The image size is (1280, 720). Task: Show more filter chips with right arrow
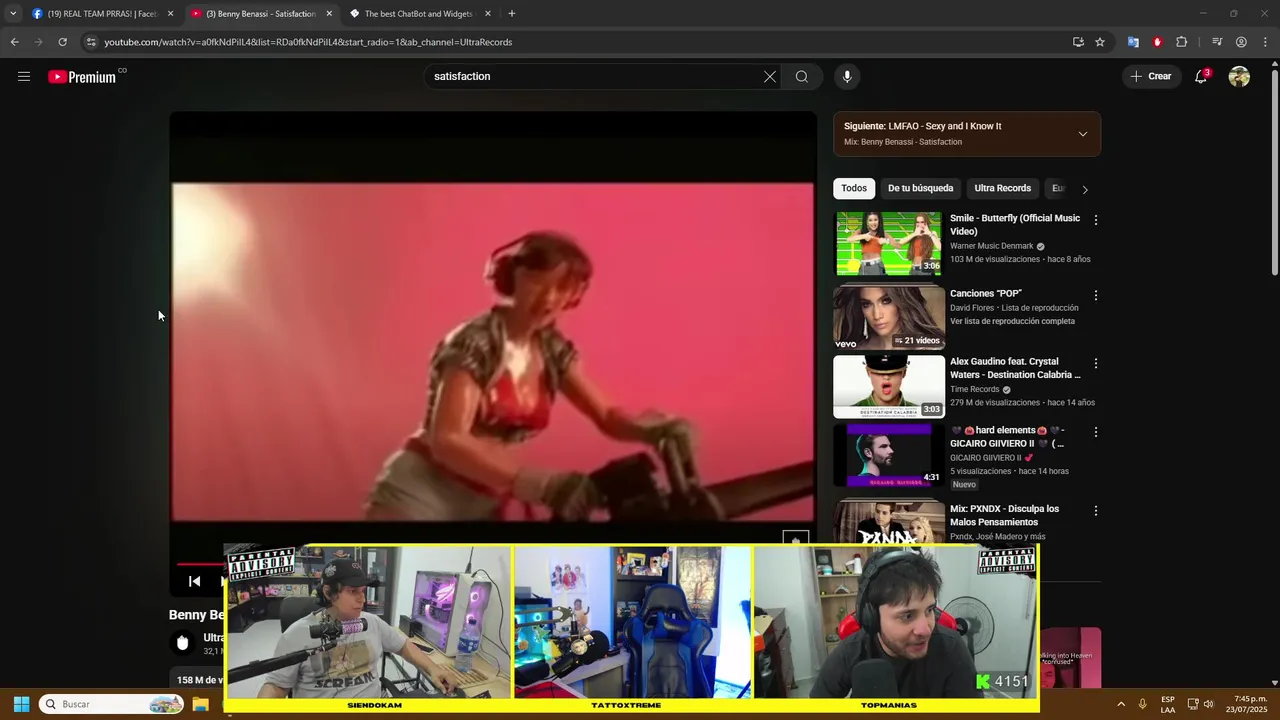1085,189
